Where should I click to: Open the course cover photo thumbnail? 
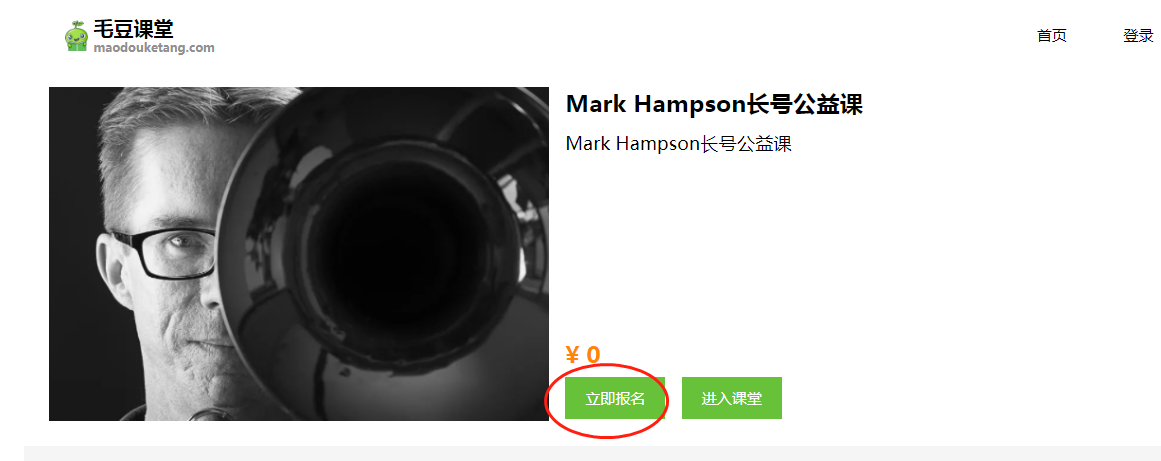coord(298,254)
